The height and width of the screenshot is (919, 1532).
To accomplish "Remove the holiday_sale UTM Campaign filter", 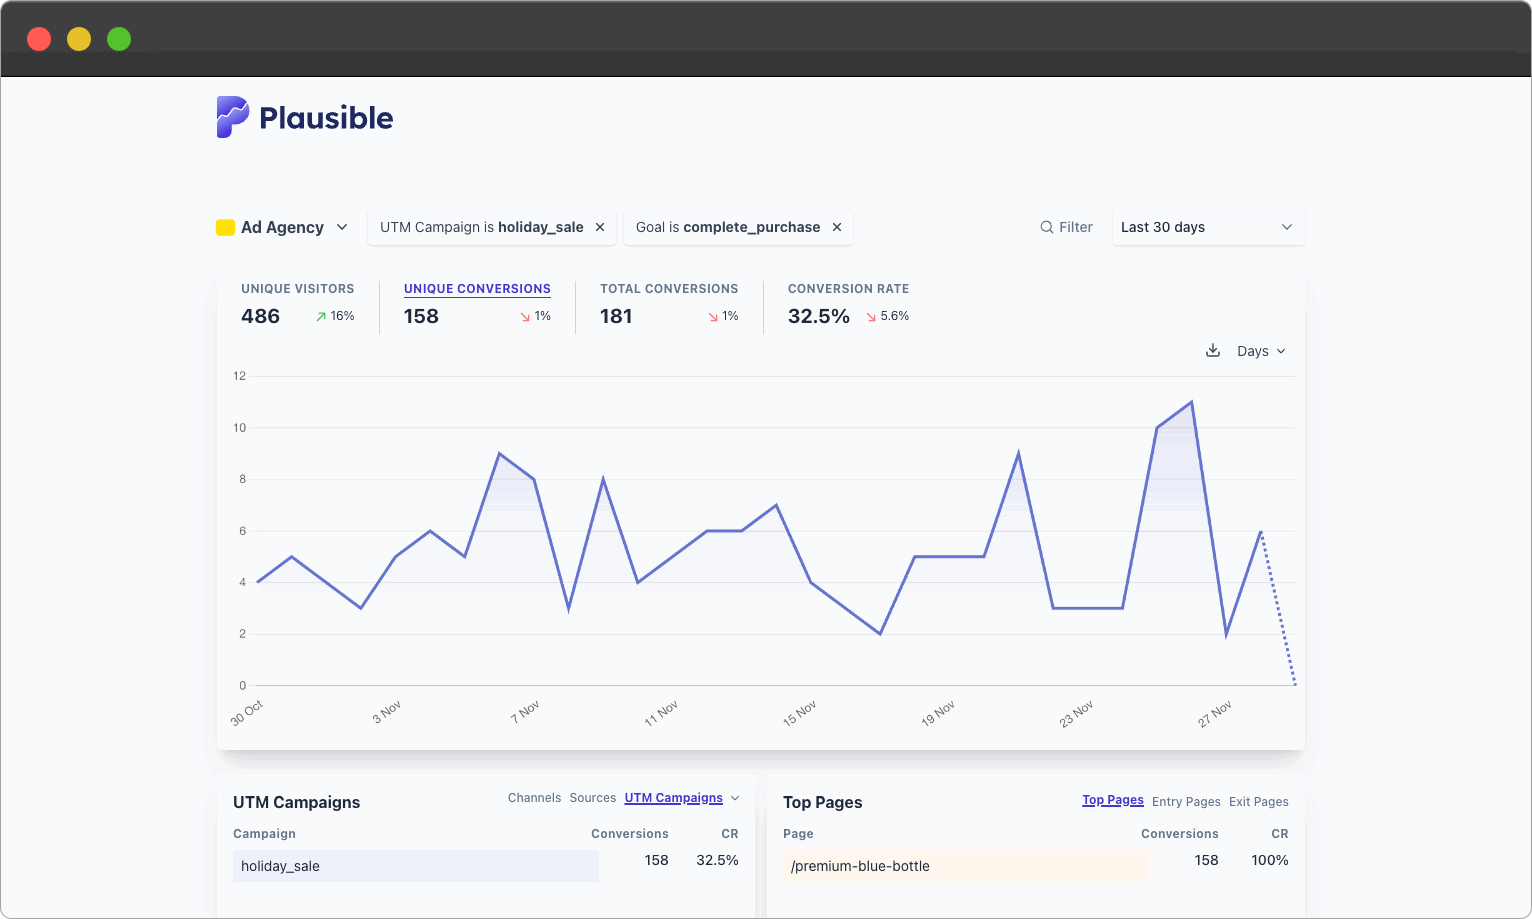I will (600, 227).
